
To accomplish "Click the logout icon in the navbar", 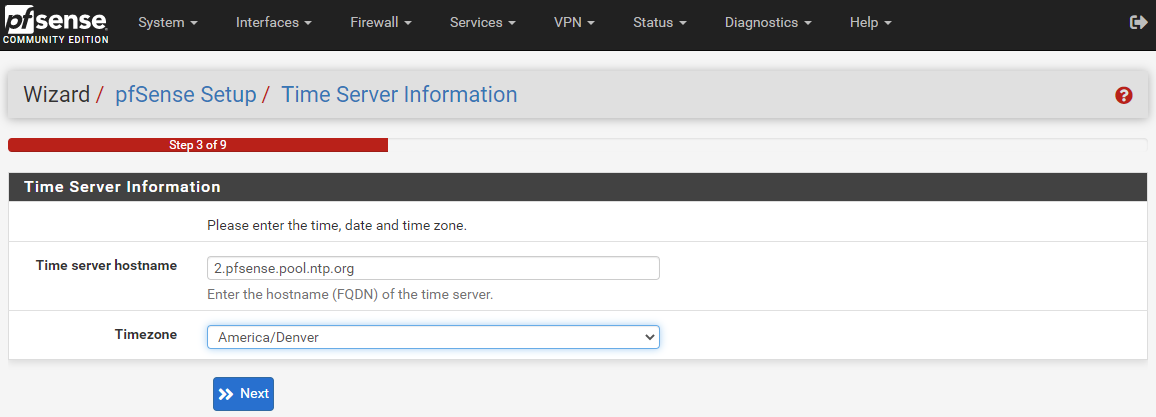I will pyautogui.click(x=1138, y=23).
